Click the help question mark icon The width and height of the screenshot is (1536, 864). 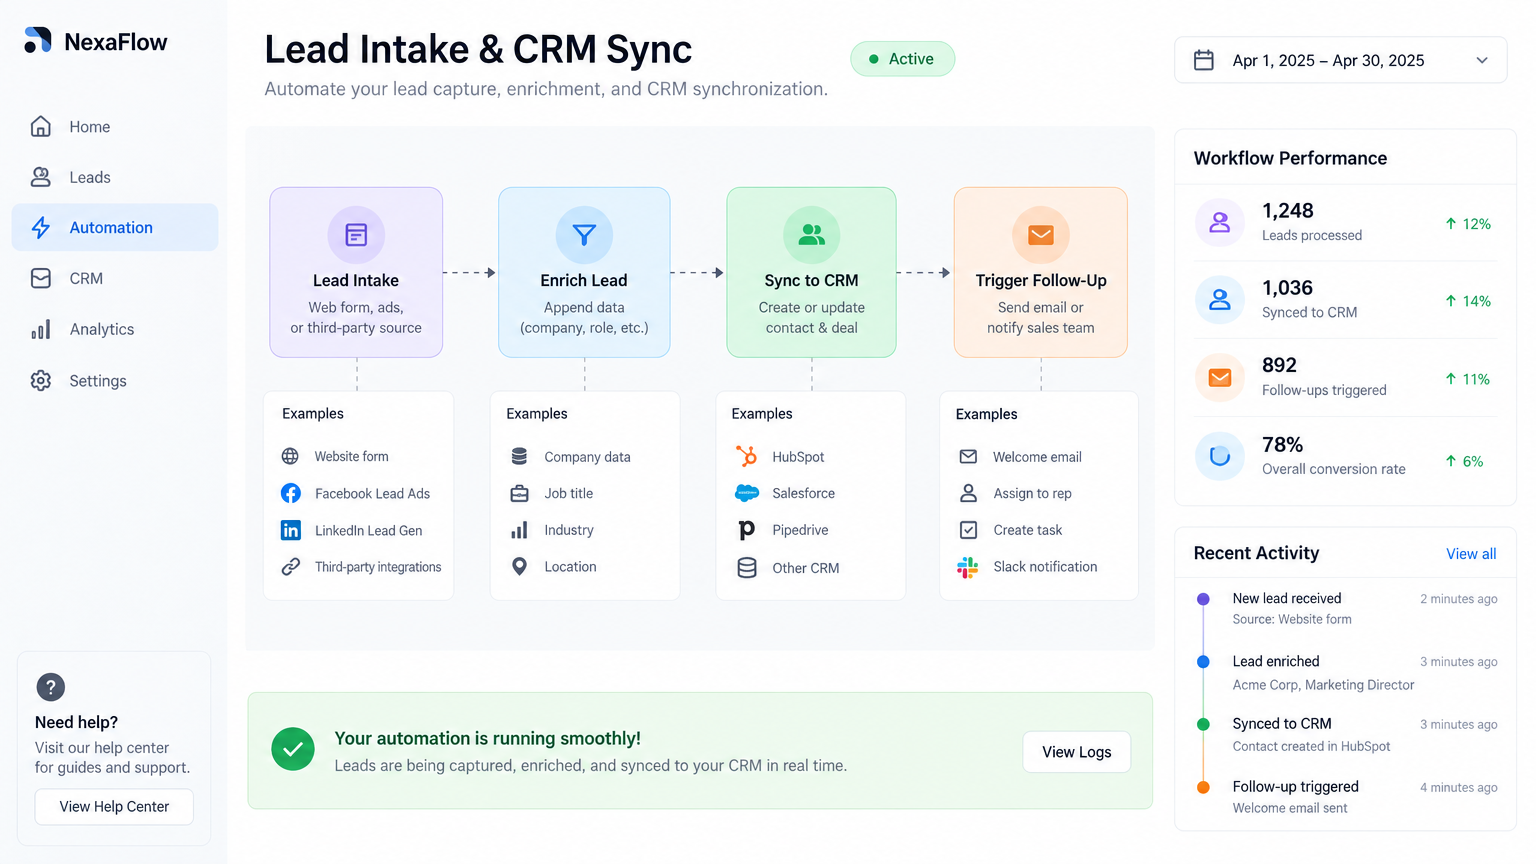[51, 687]
